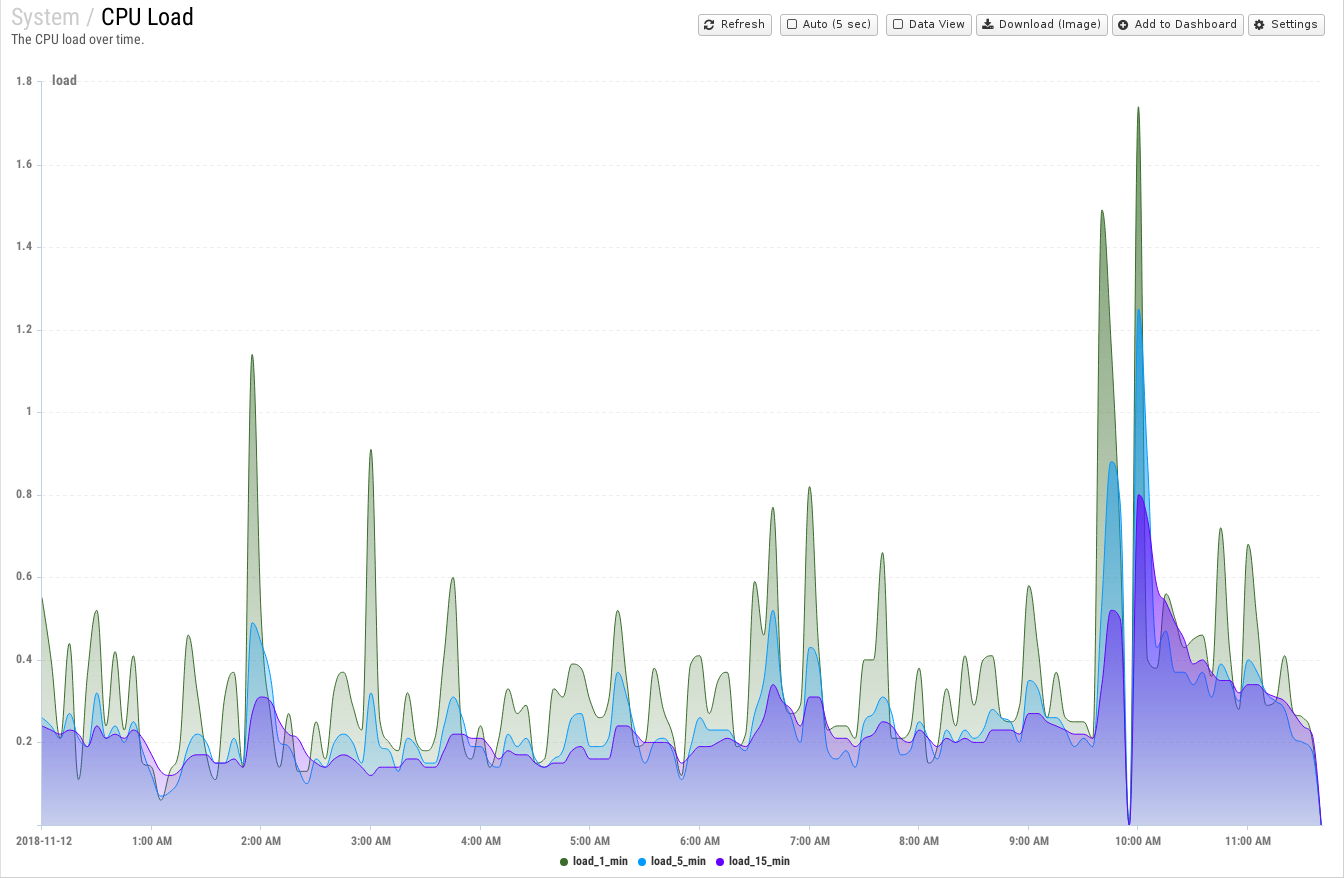
Task: Click the green load_1_min legend dot
Action: point(564,861)
